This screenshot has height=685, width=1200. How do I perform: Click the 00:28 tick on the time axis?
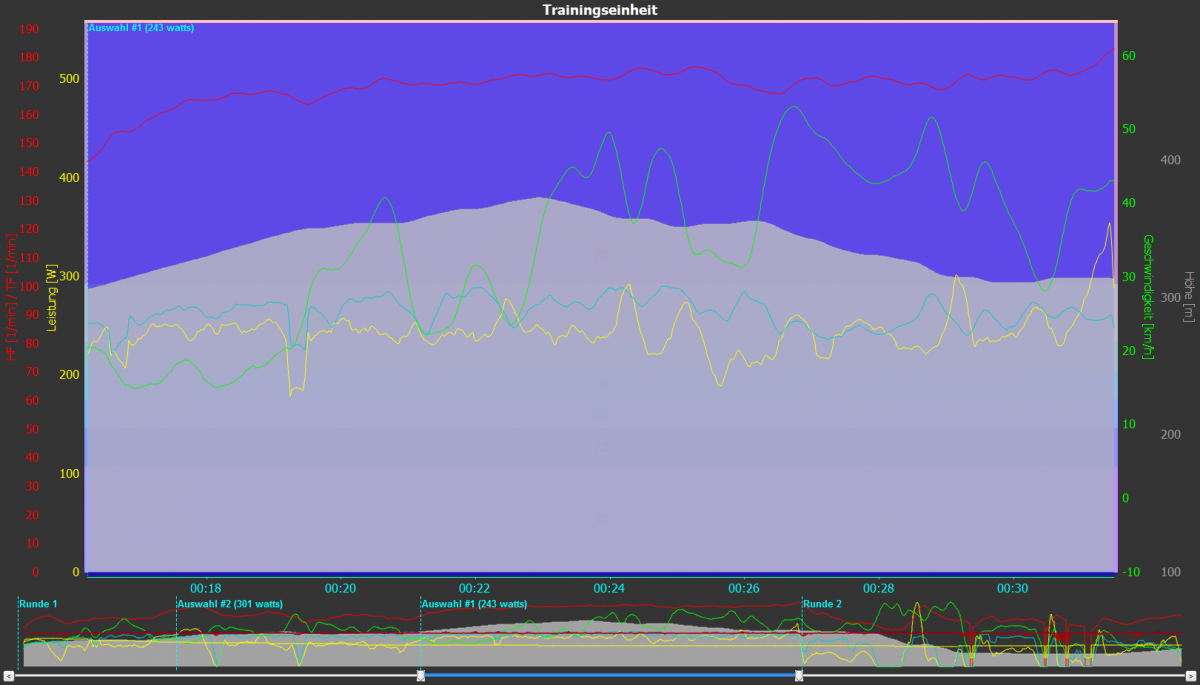click(x=878, y=588)
